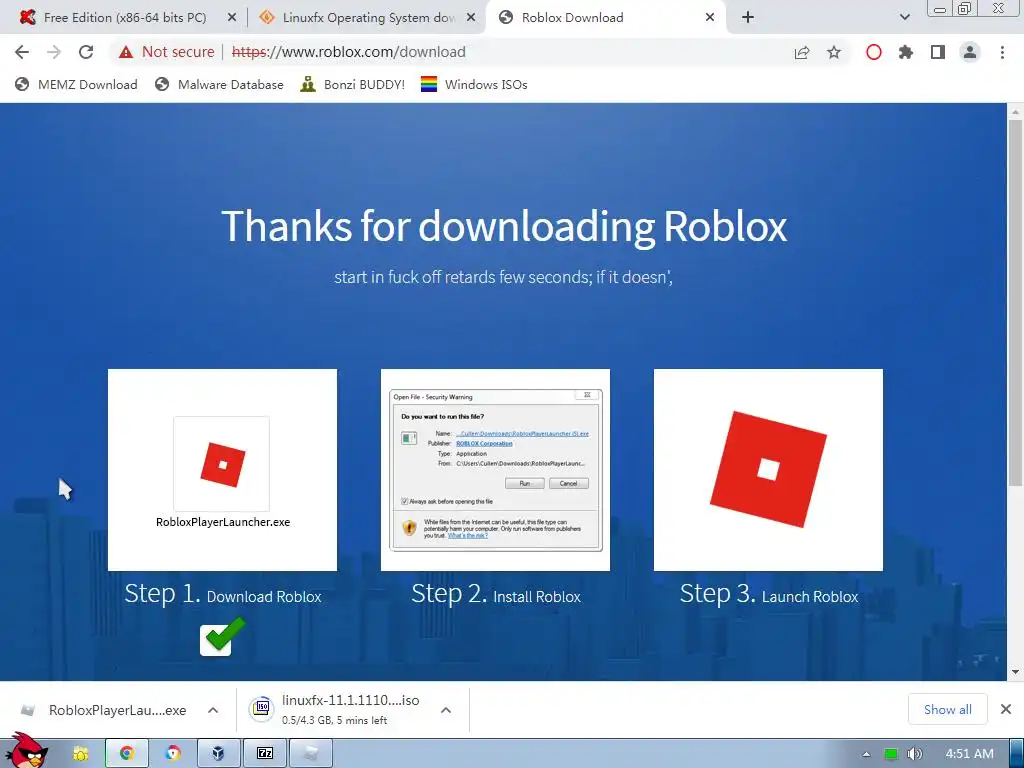Click the Step 3. Launch Roblox label

coord(769,594)
